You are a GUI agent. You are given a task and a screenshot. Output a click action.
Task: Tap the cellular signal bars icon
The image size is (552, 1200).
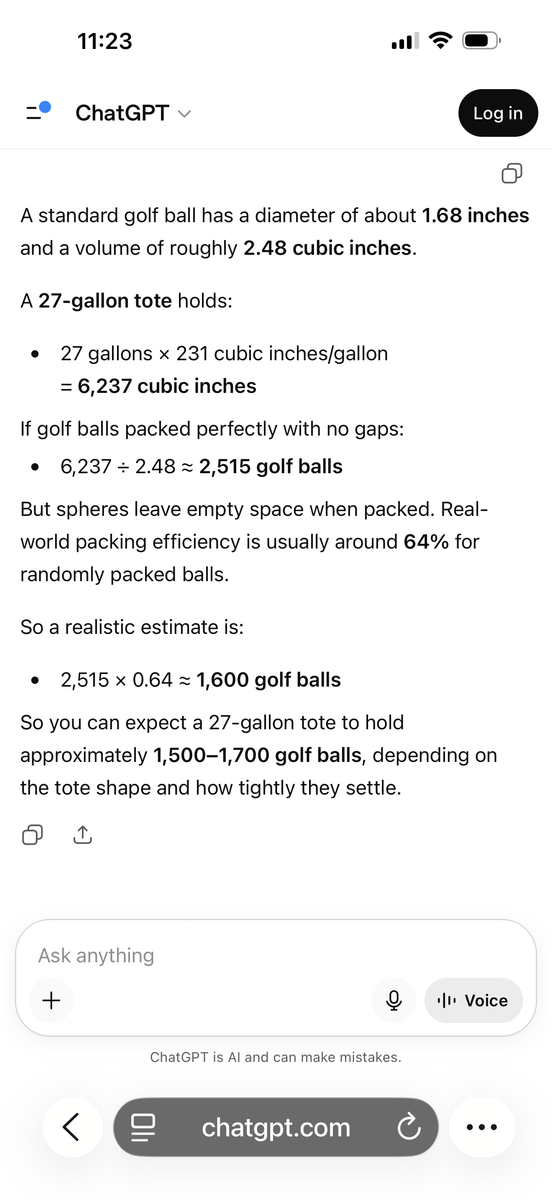pyautogui.click(x=404, y=42)
